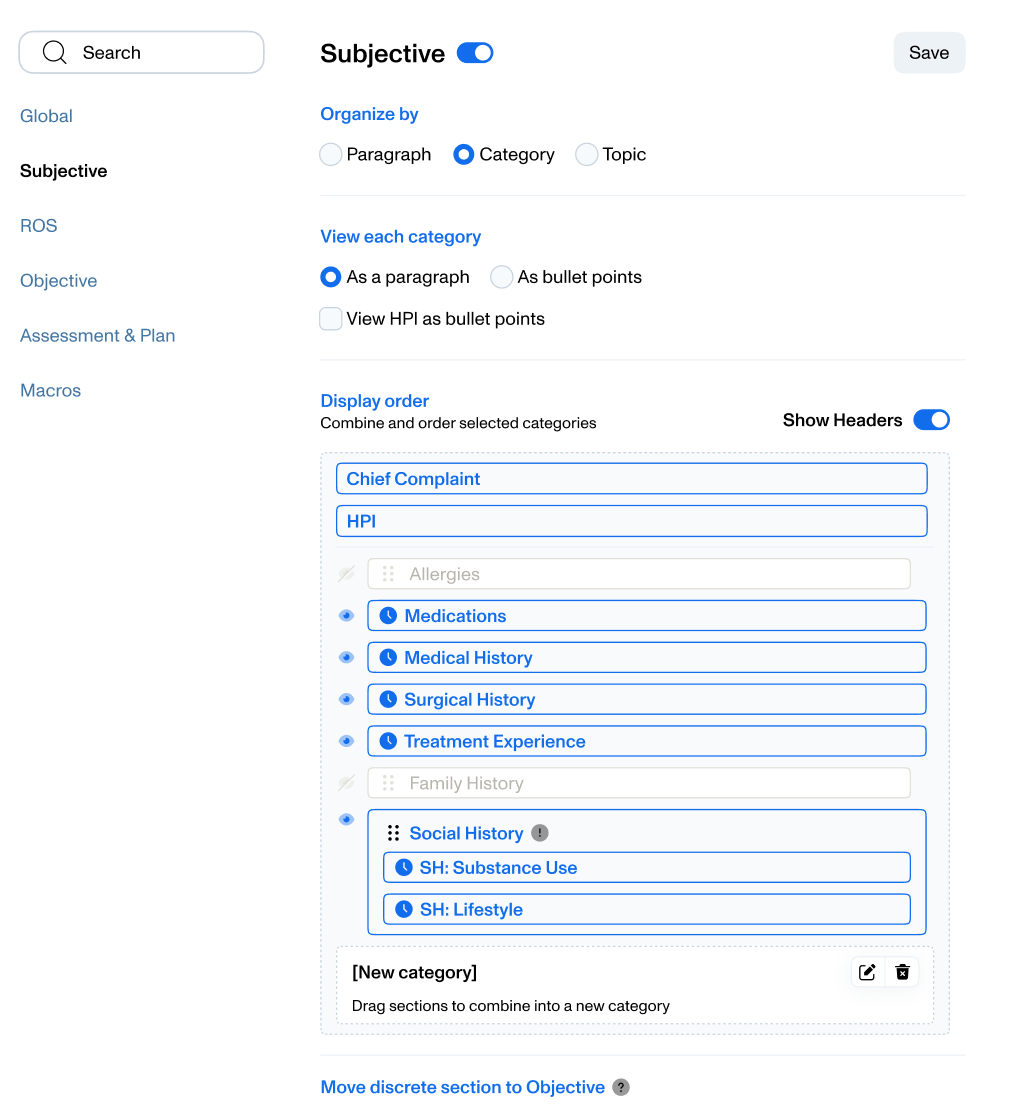This screenshot has height=1109, width=1028.
Task: Go to the ROS section
Action: tap(38, 225)
